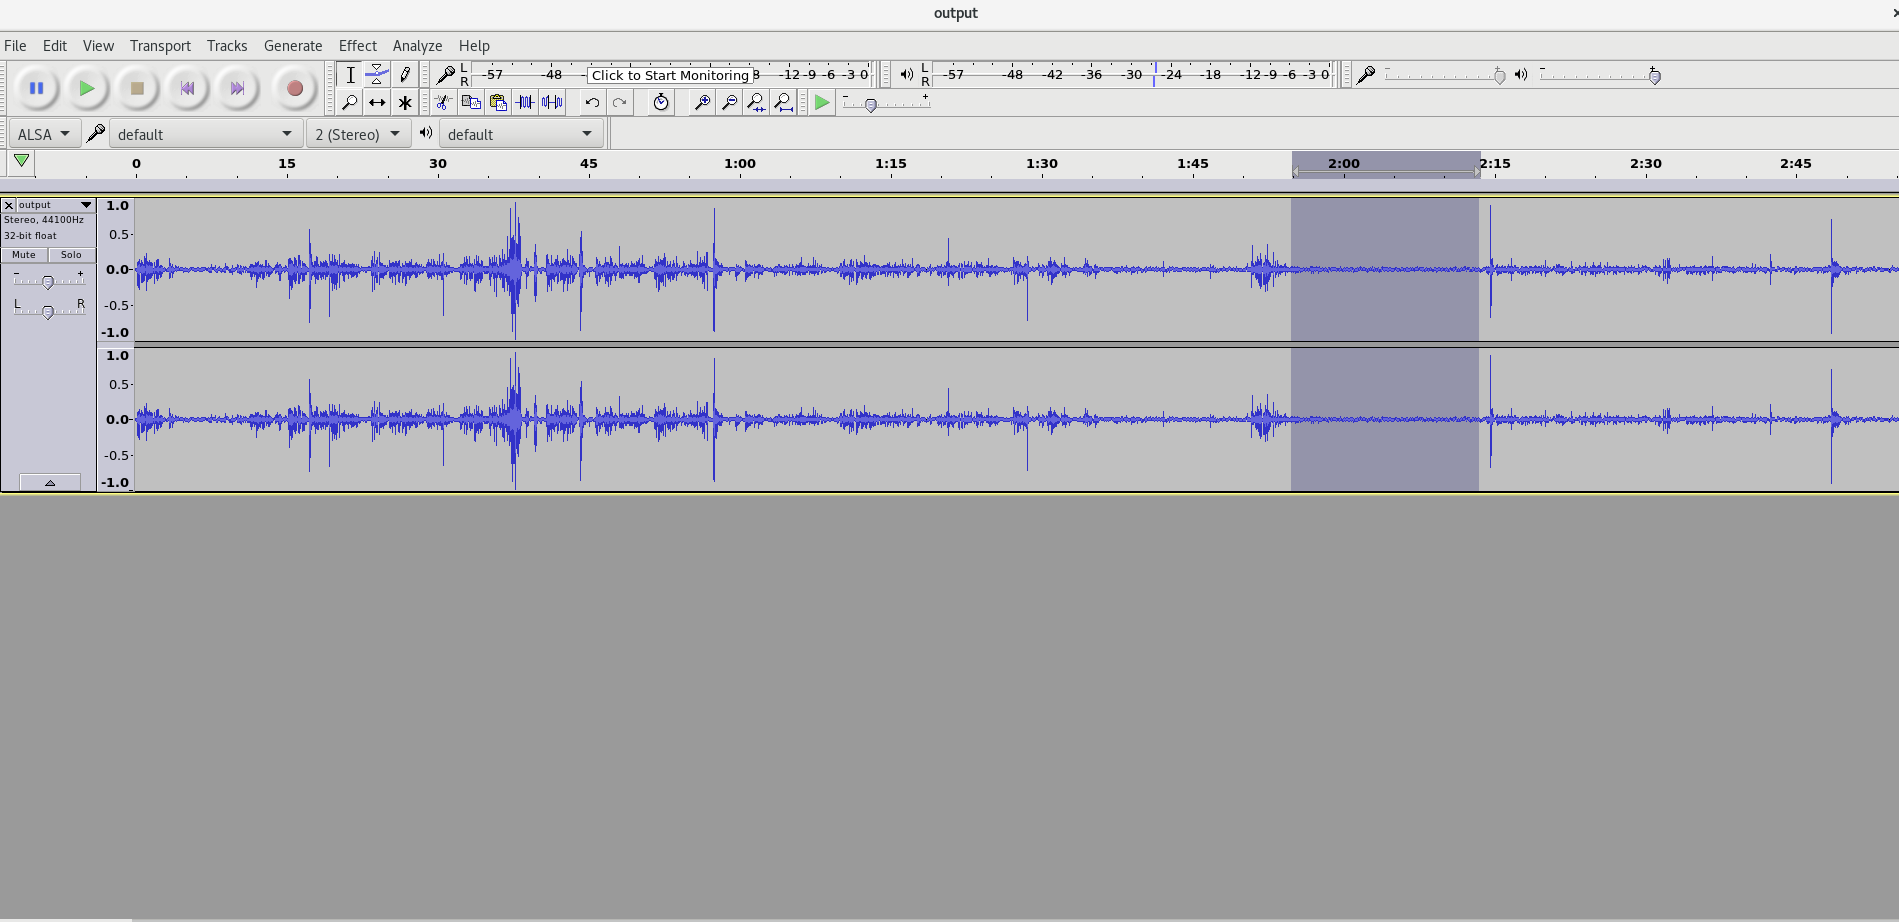Click the Silence audio selection icon
Image resolution: width=1899 pixels, height=922 pixels.
coord(552,102)
